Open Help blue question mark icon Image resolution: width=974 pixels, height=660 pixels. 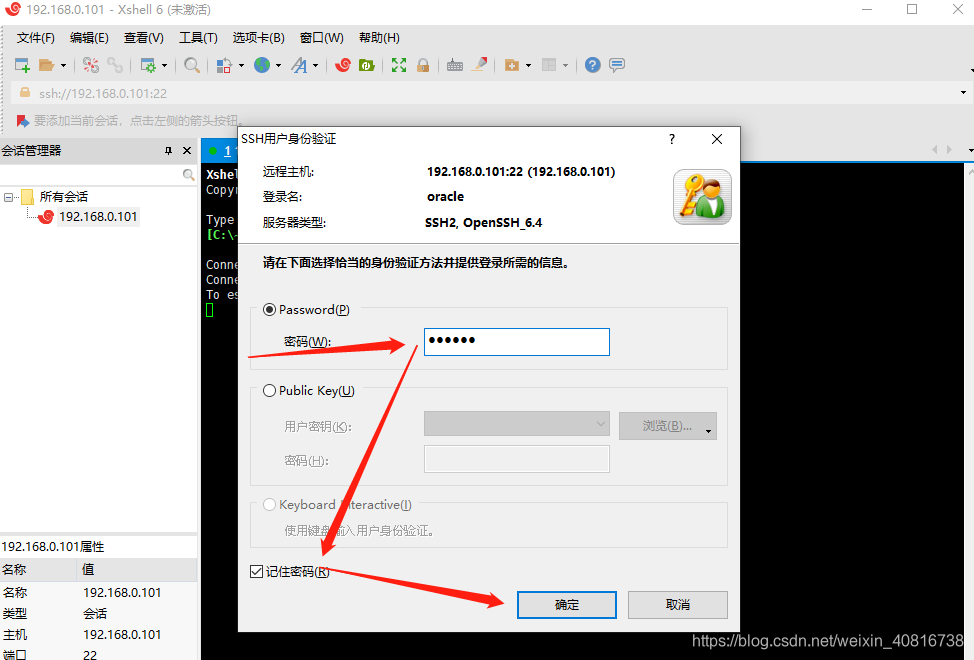pyautogui.click(x=593, y=65)
